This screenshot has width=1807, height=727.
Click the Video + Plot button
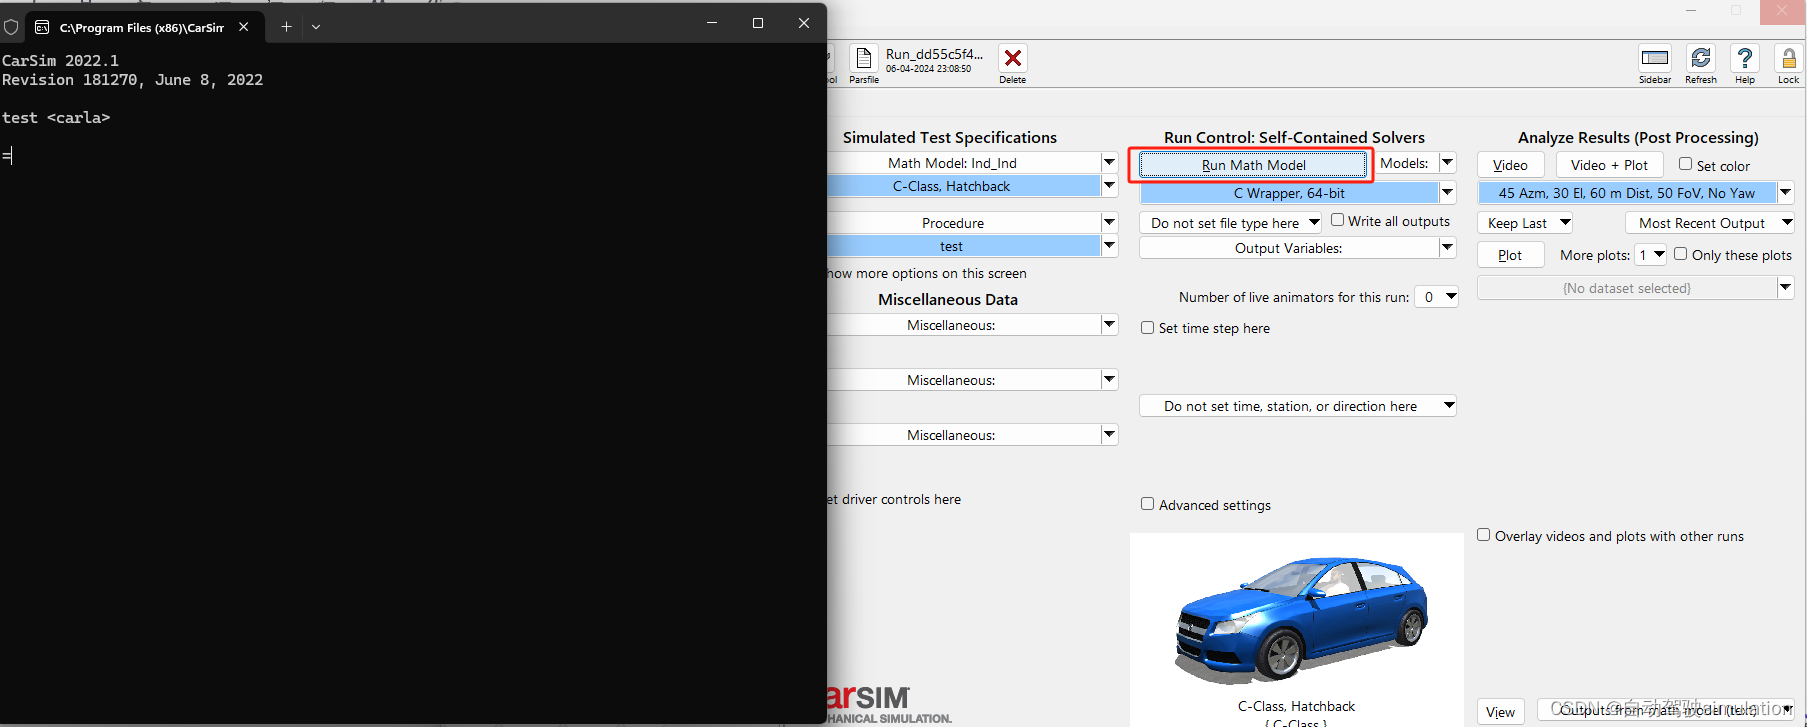tap(1609, 165)
